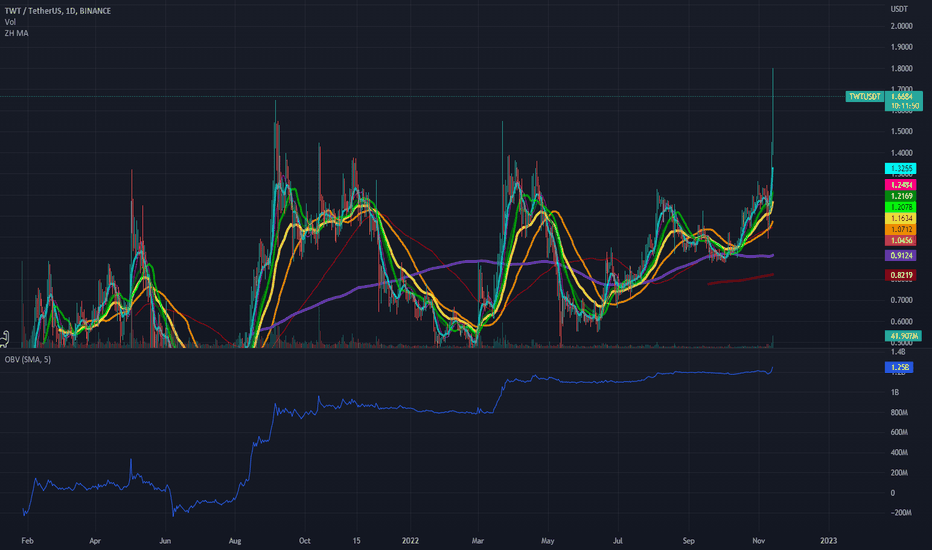The width and height of the screenshot is (932, 550).
Task: Click the 1.8000 price axis value
Action: [902, 69]
